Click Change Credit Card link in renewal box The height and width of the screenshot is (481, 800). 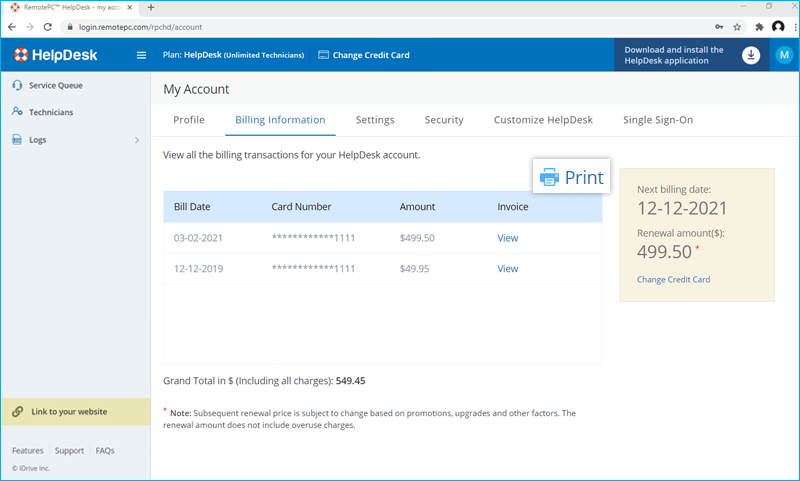pyautogui.click(x=673, y=279)
